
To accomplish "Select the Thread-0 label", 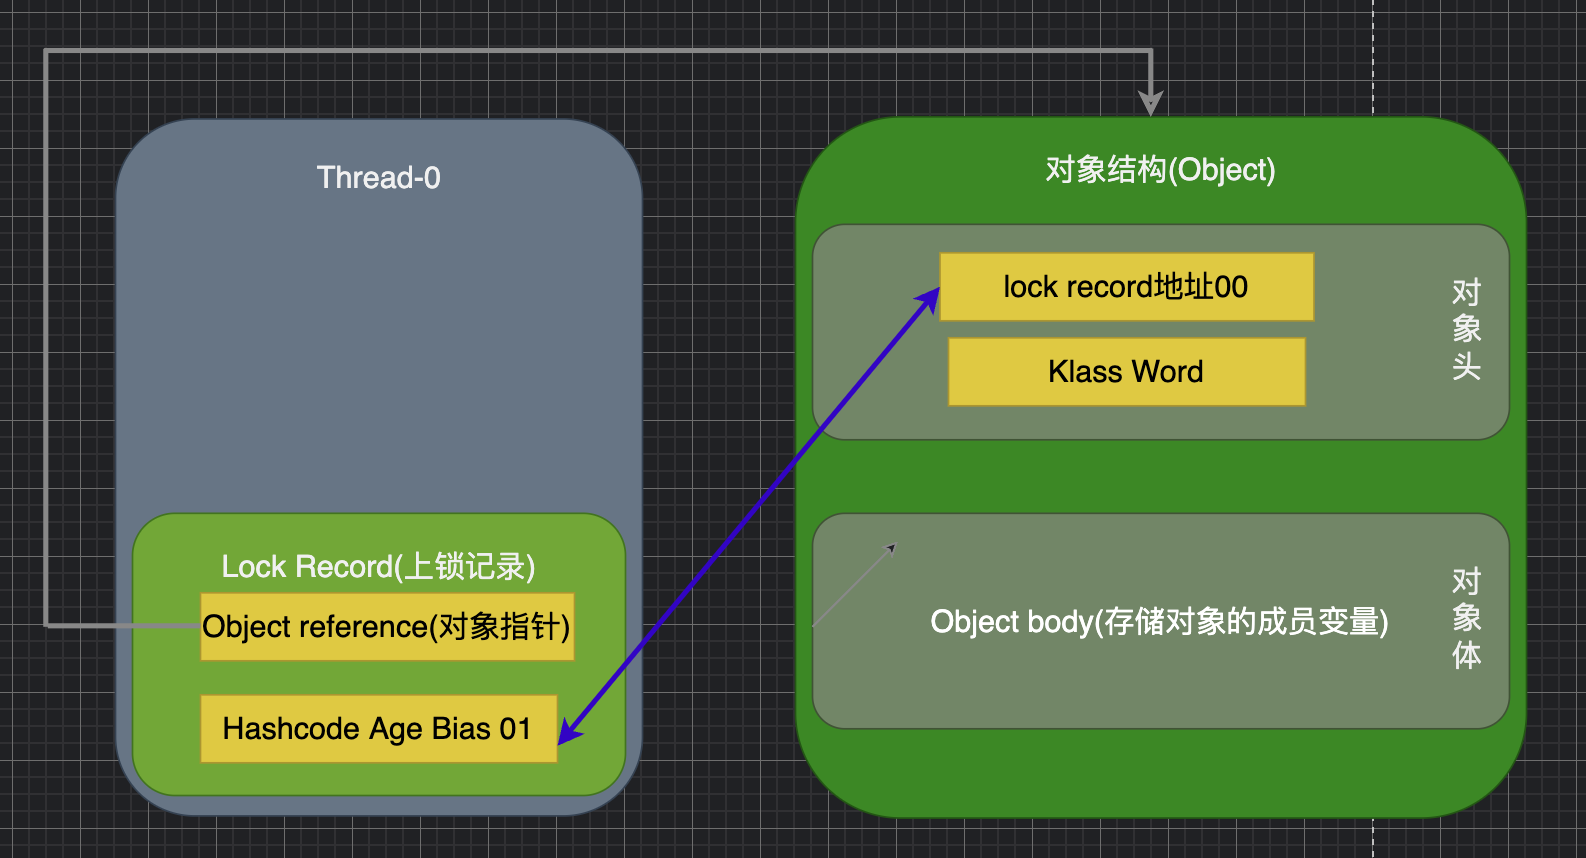I will (x=378, y=178).
